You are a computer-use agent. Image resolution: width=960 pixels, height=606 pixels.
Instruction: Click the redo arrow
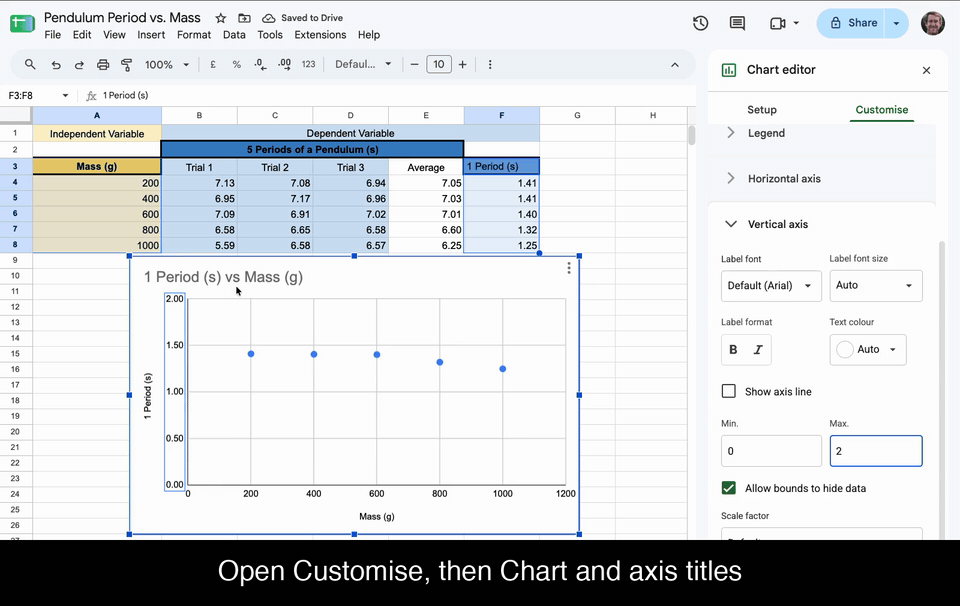[x=79, y=65]
